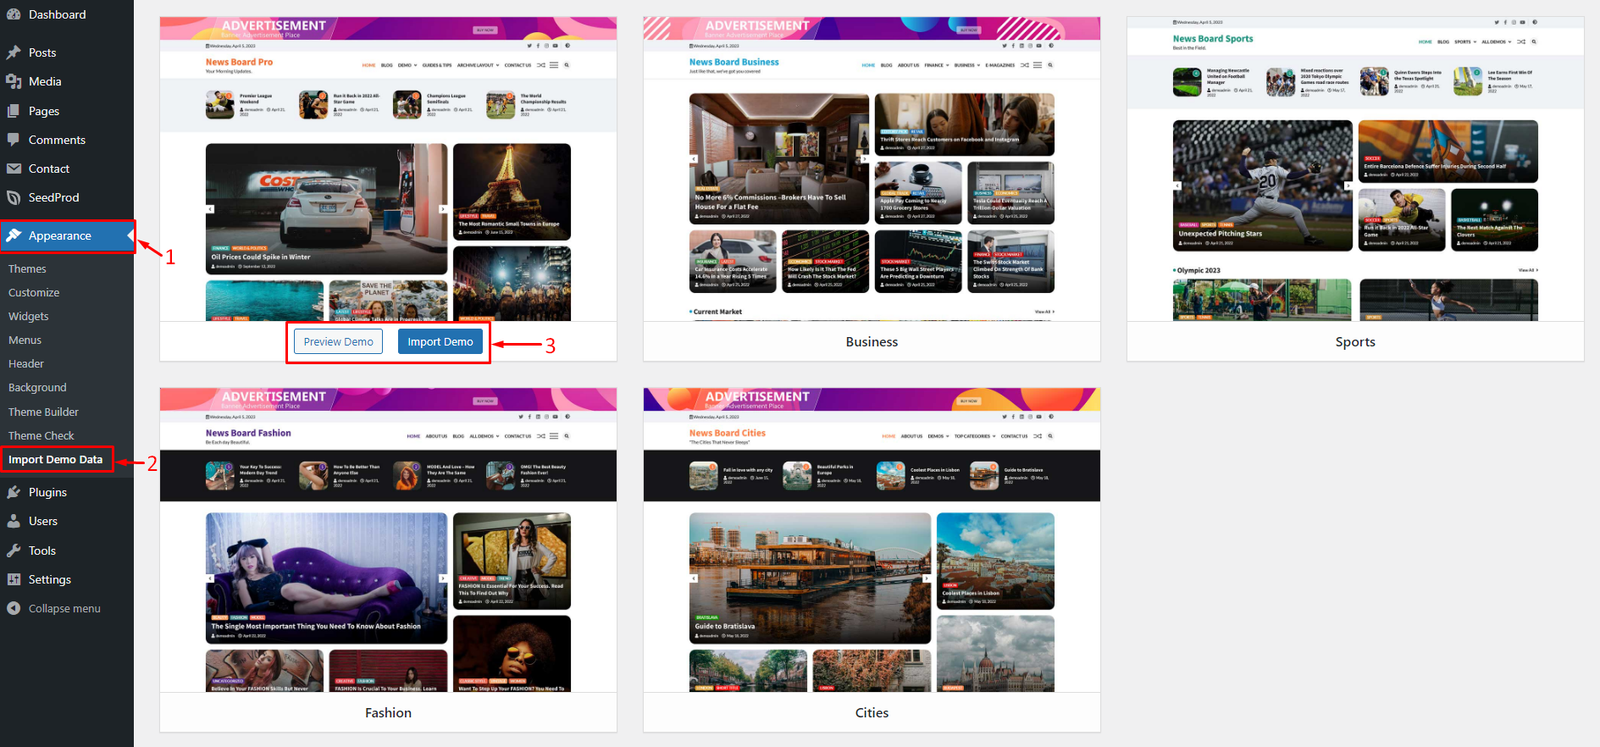This screenshot has width=1600, height=747.
Task: Select the News Board Sports demo thumbnail
Action: tap(1355, 169)
